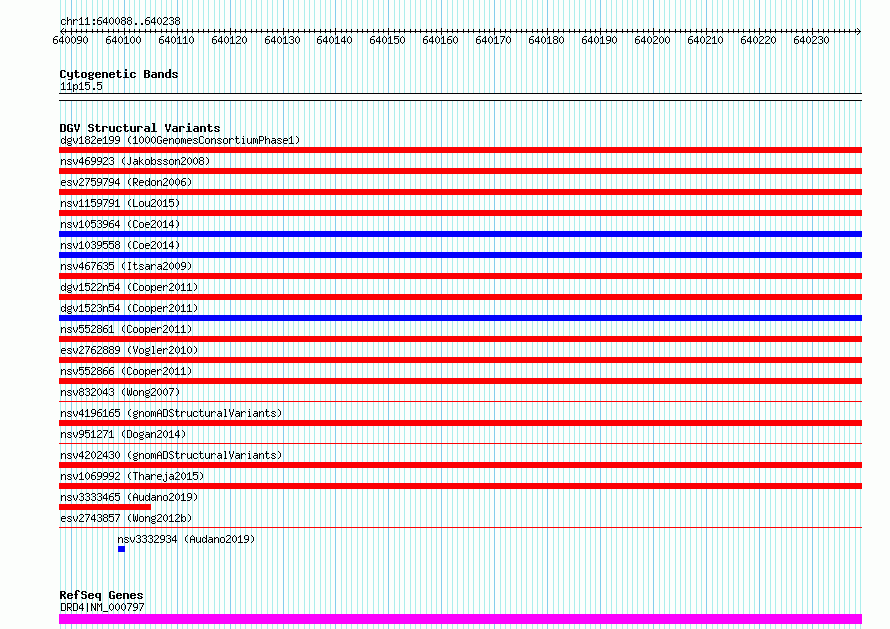Open nsv552861 (Cooper2011) variant label
This screenshot has width=890, height=629.
click(126, 329)
